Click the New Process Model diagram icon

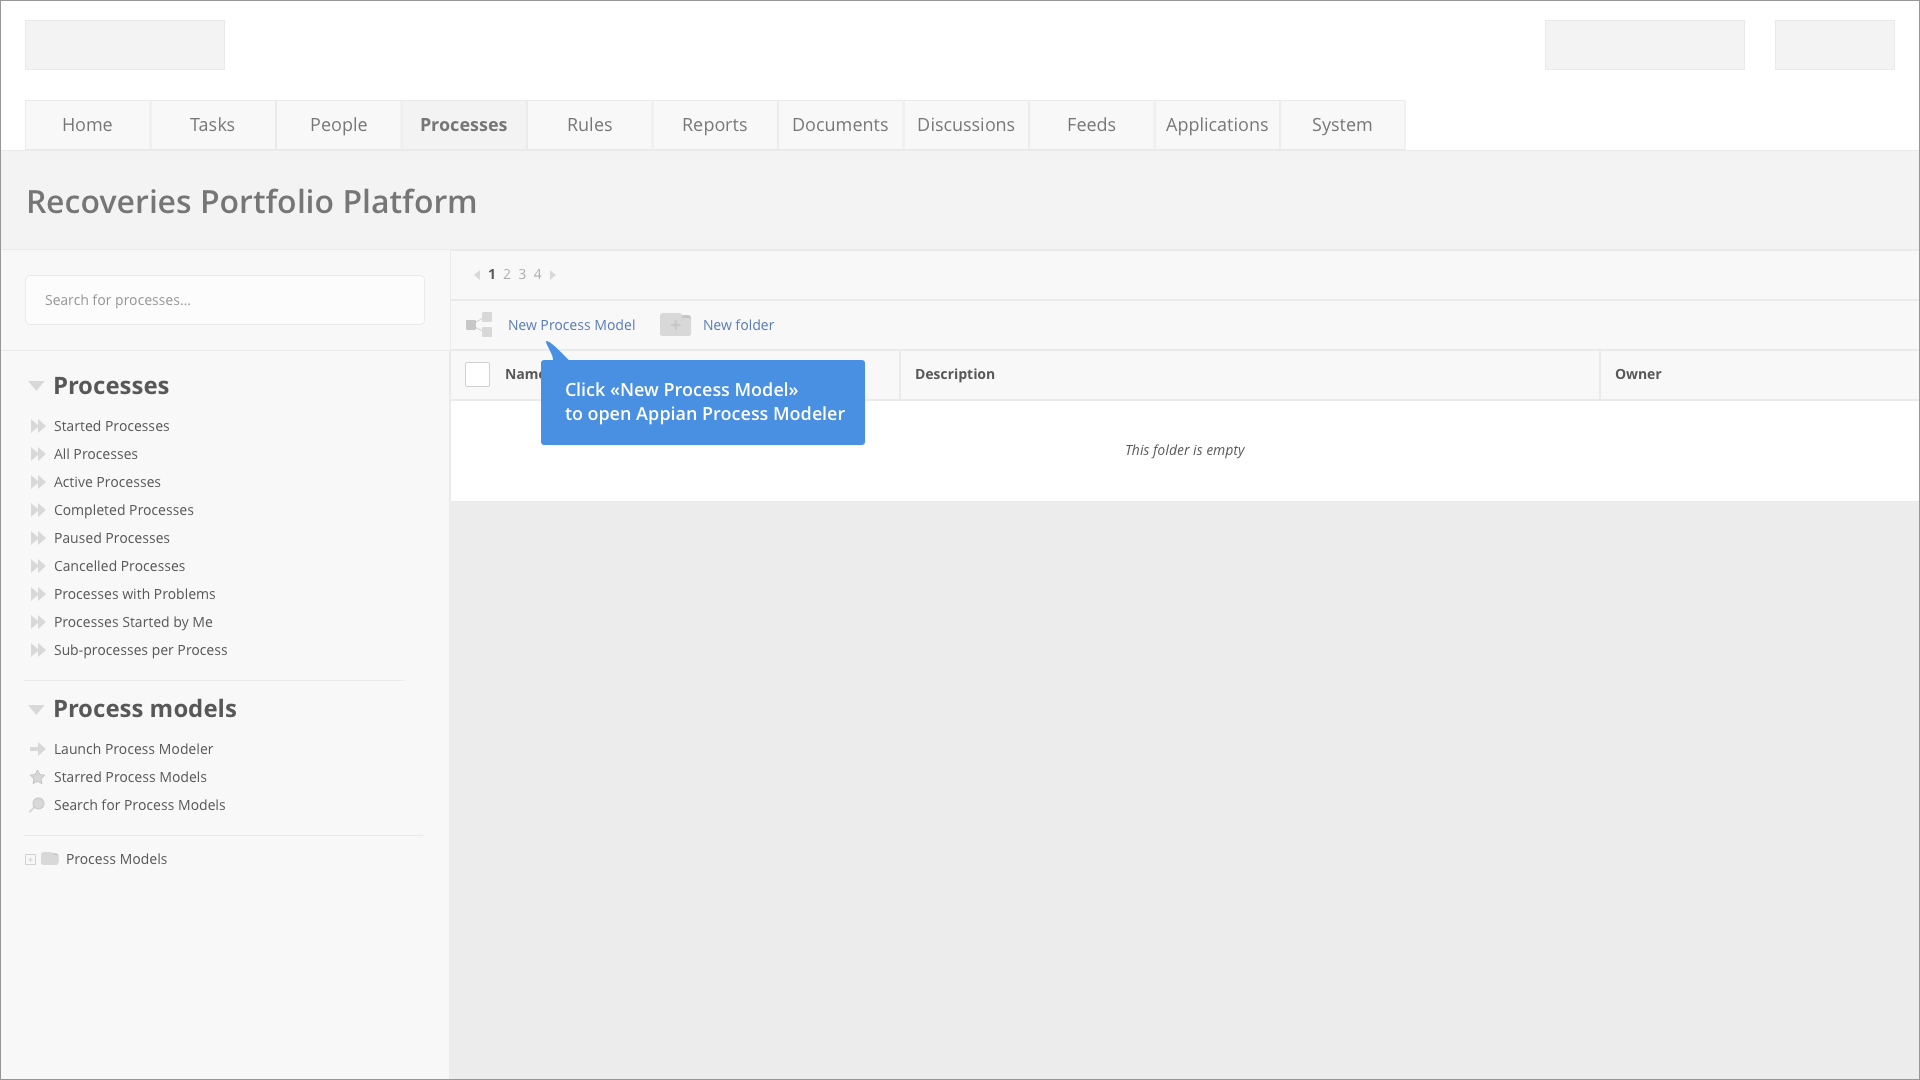tap(479, 324)
